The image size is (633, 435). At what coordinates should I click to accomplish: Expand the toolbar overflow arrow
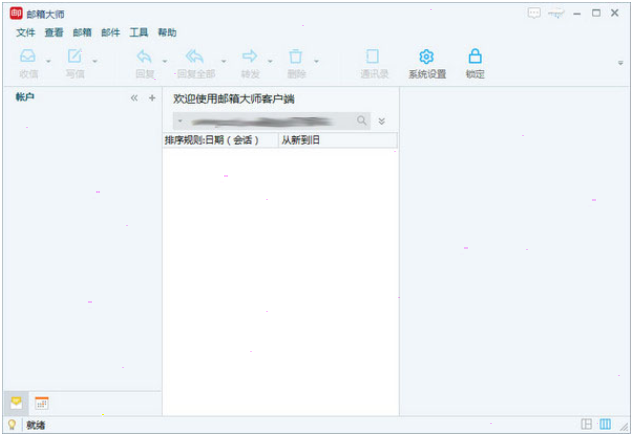pyautogui.click(x=620, y=63)
